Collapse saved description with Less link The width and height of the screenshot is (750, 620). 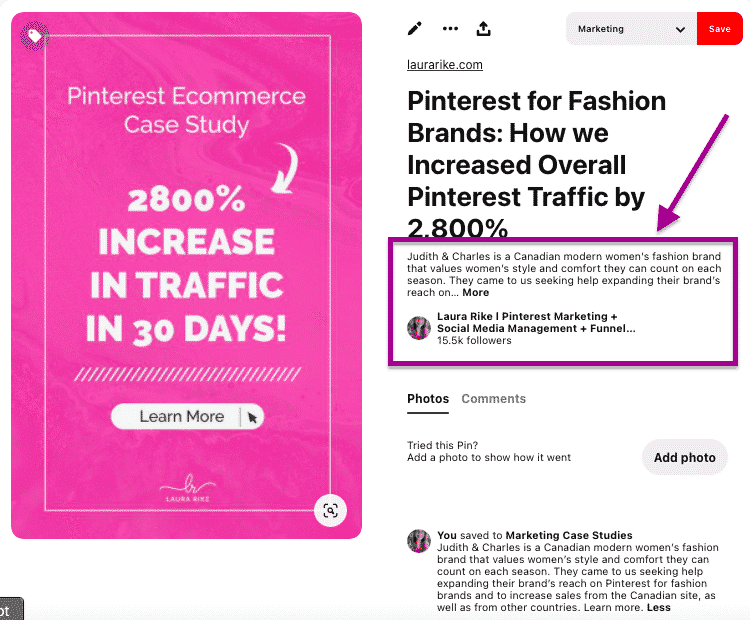(659, 607)
